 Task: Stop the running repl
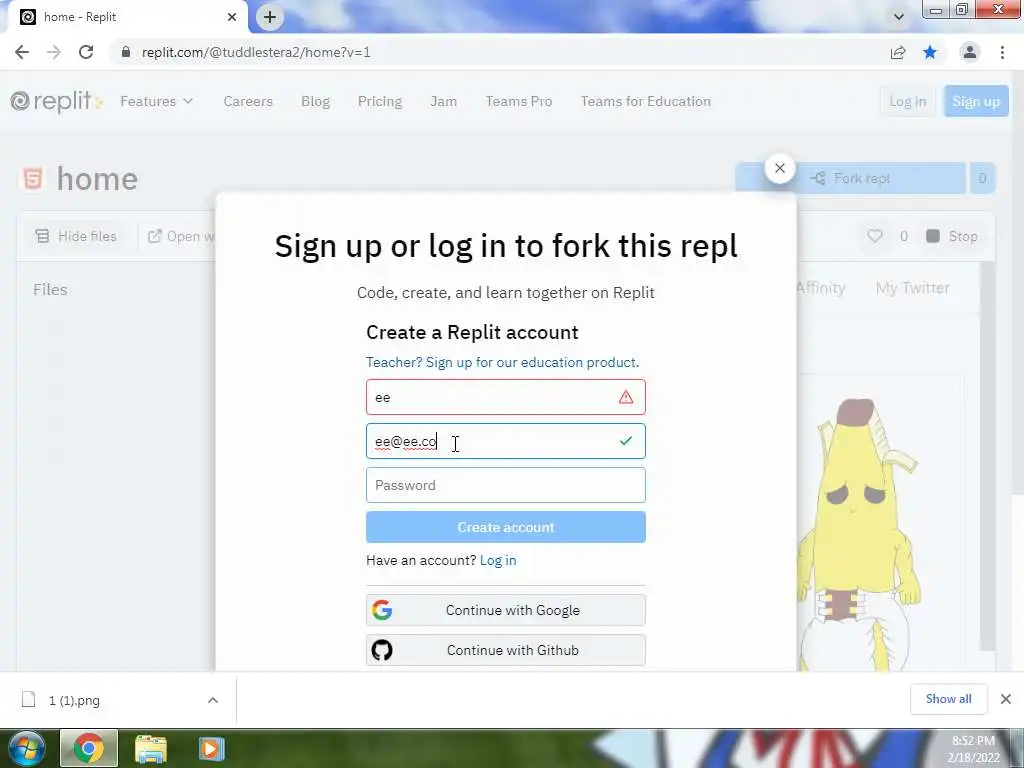click(952, 236)
